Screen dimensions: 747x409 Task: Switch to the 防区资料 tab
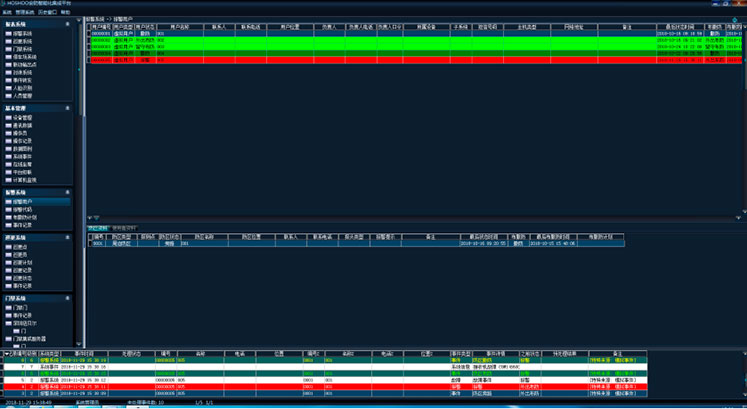97,228
